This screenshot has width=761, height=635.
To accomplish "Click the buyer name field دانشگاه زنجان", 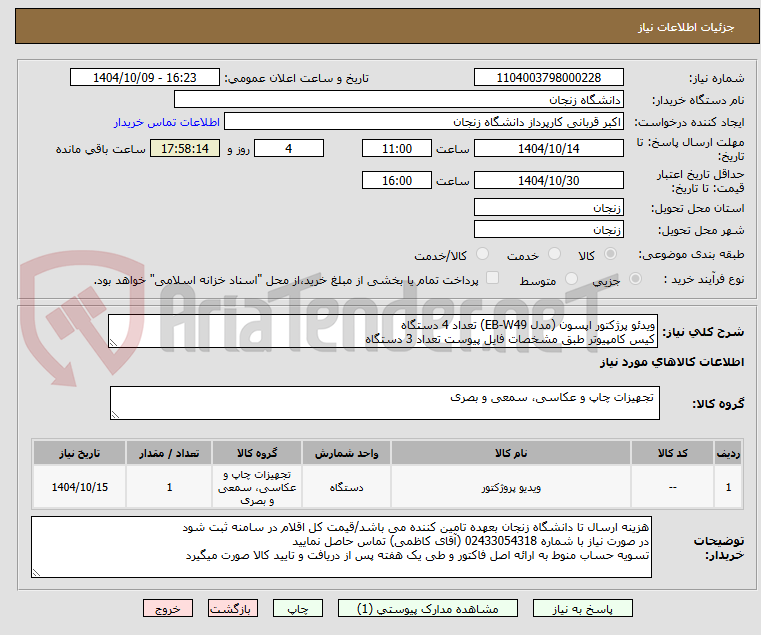I will click(x=398, y=100).
